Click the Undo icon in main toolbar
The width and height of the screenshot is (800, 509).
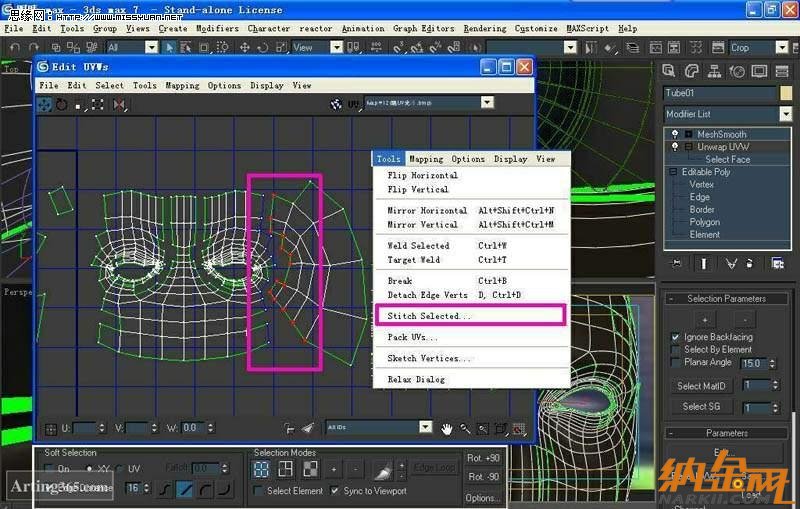[14, 48]
